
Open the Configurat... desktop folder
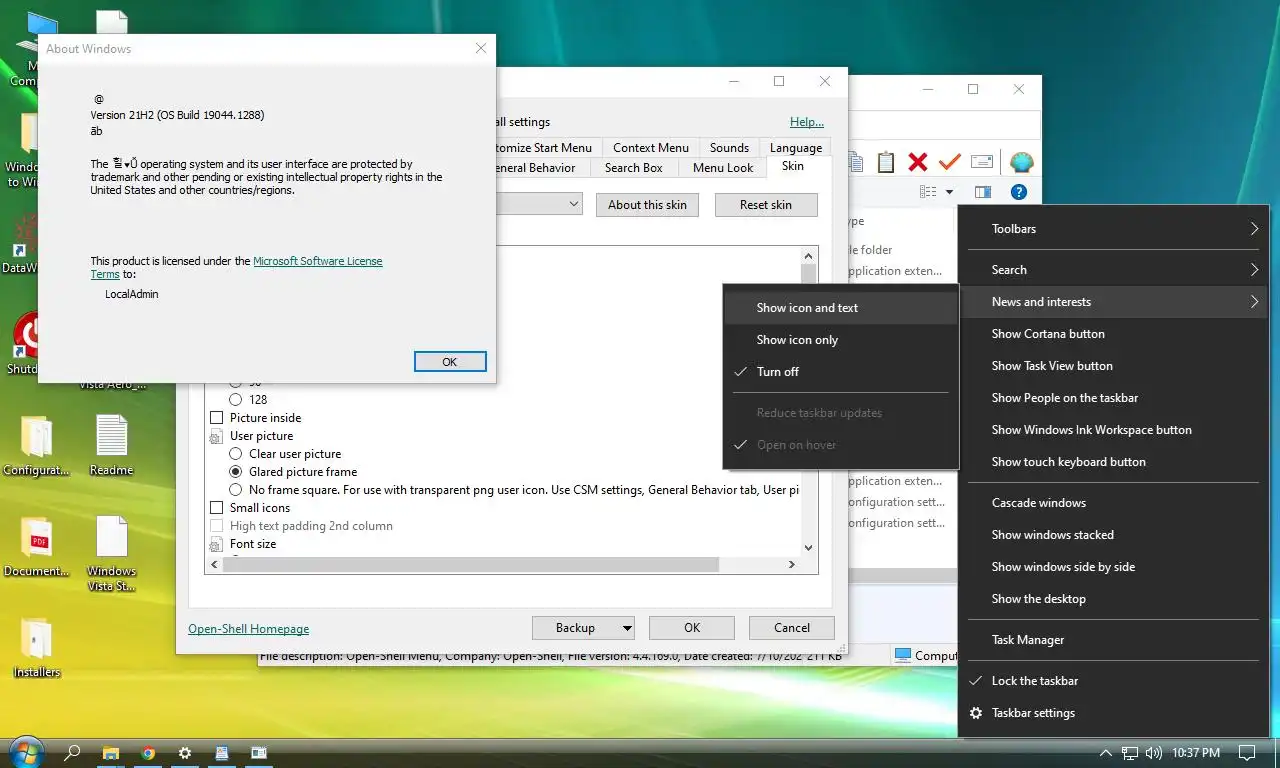37,446
